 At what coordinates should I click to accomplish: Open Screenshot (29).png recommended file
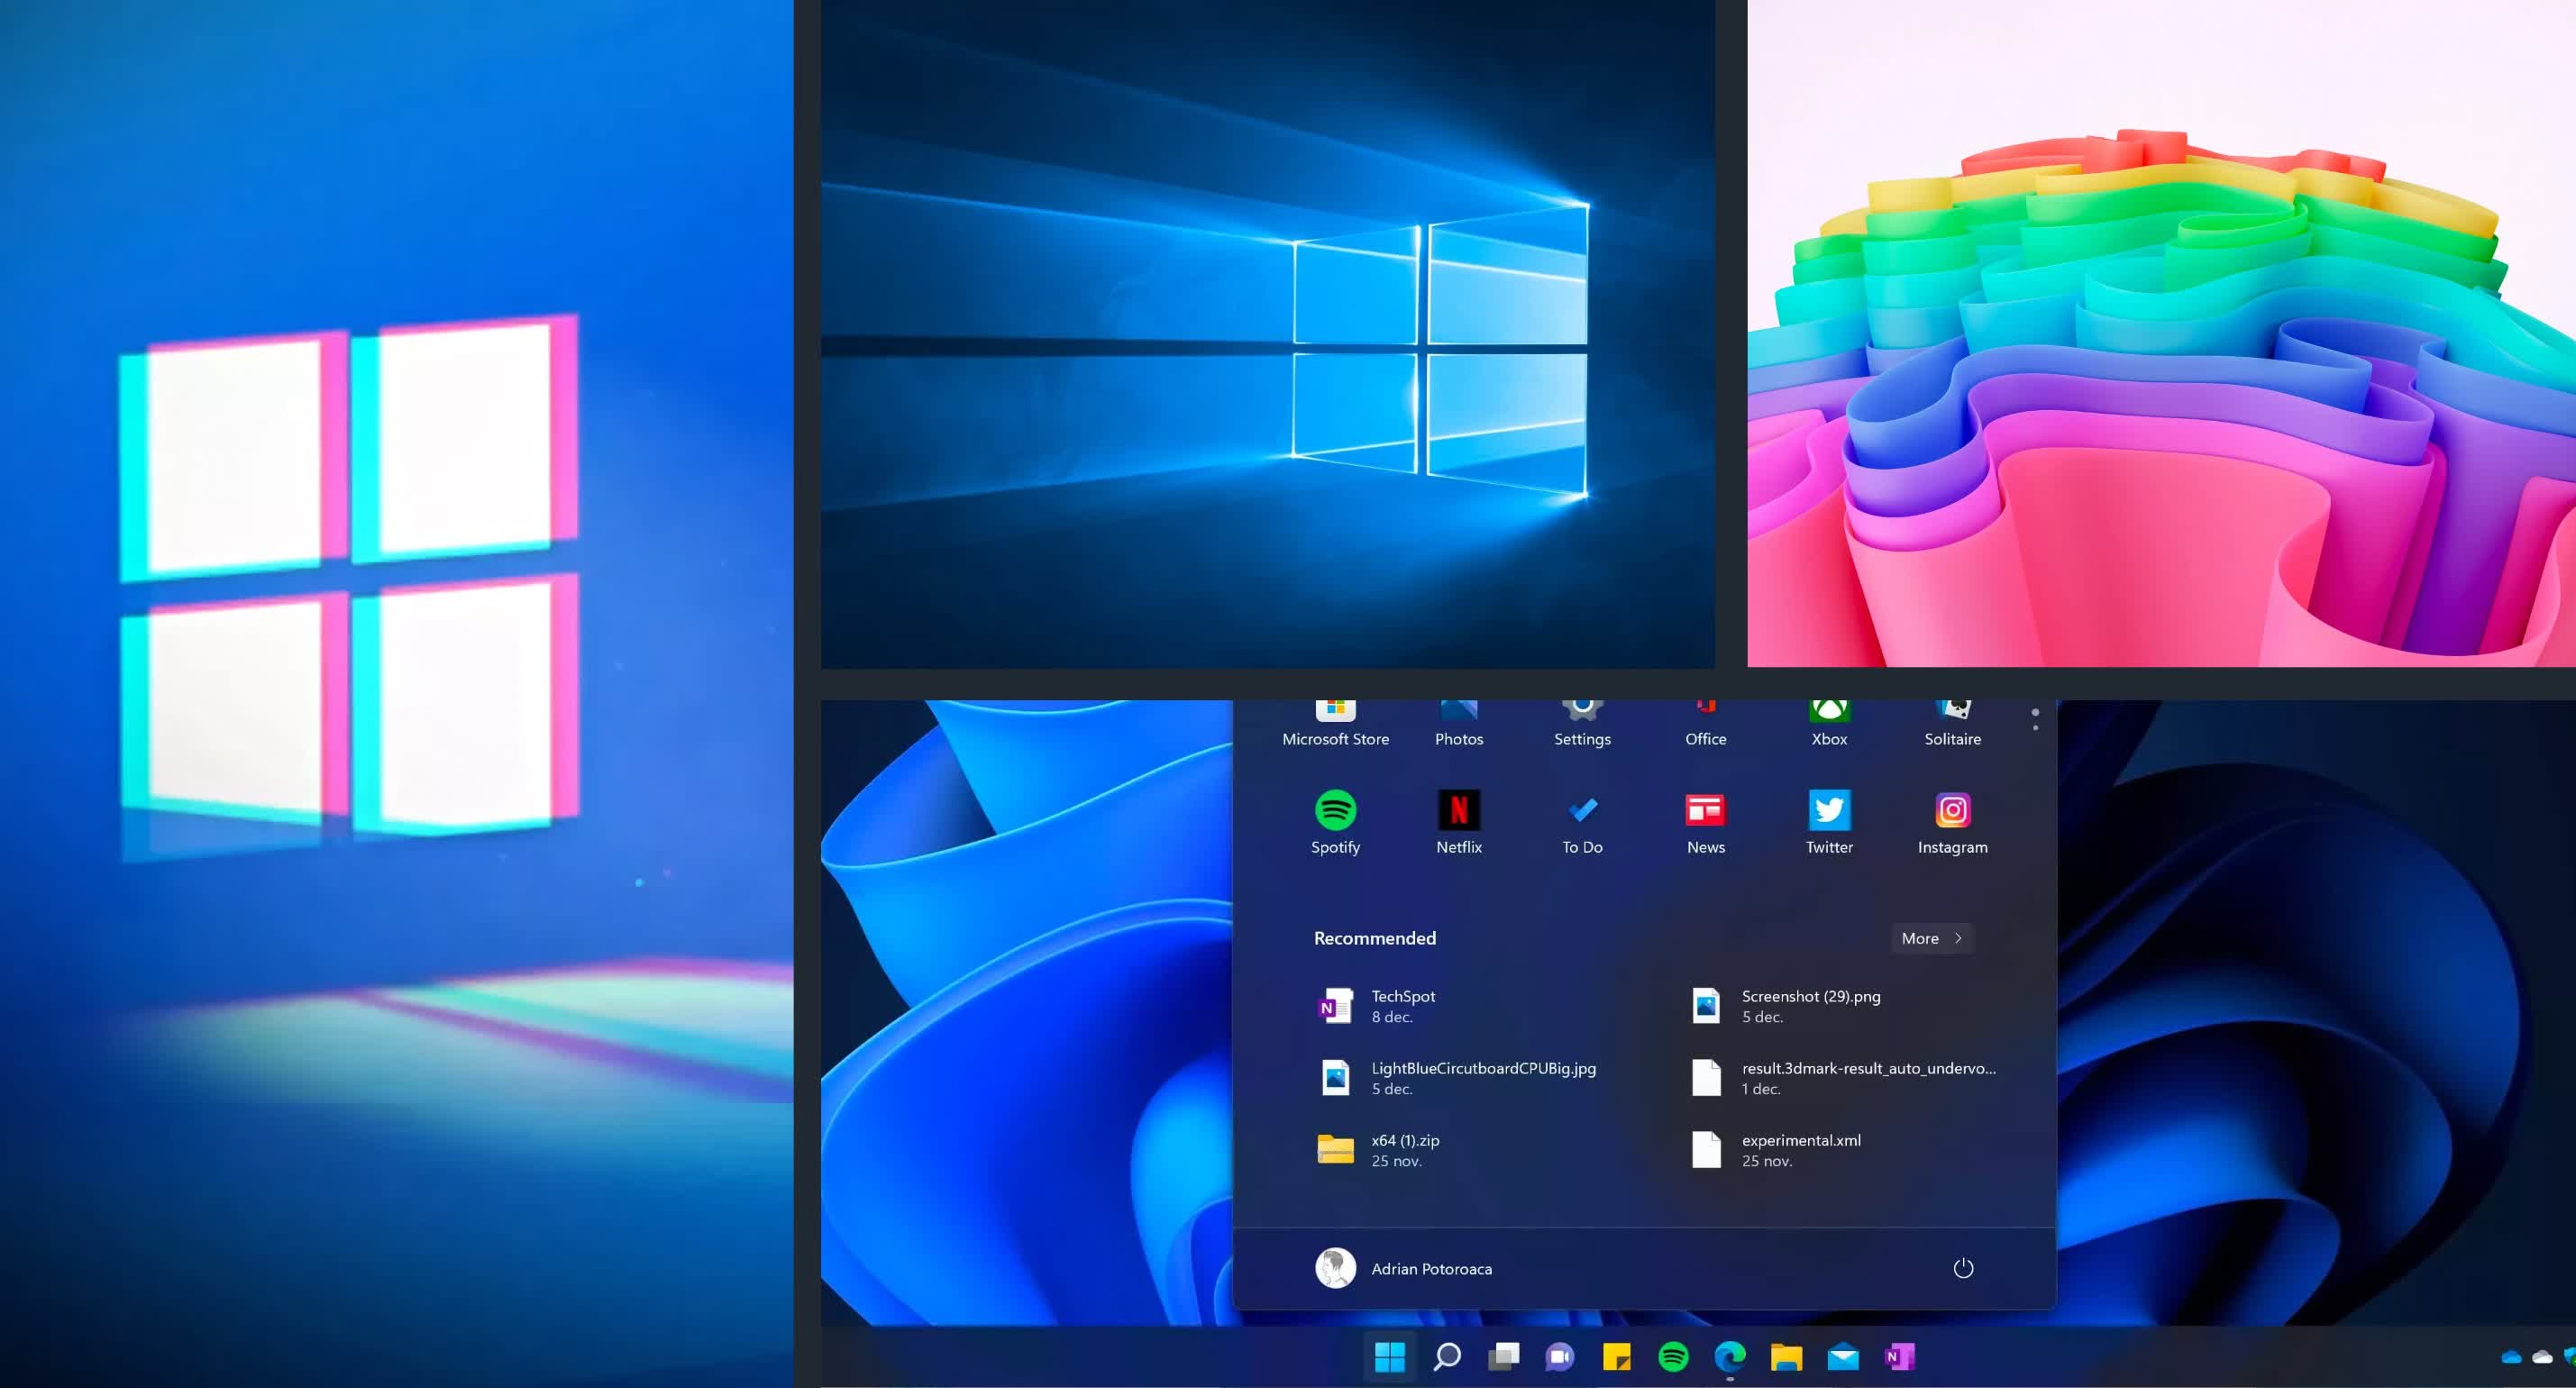coord(1810,1006)
